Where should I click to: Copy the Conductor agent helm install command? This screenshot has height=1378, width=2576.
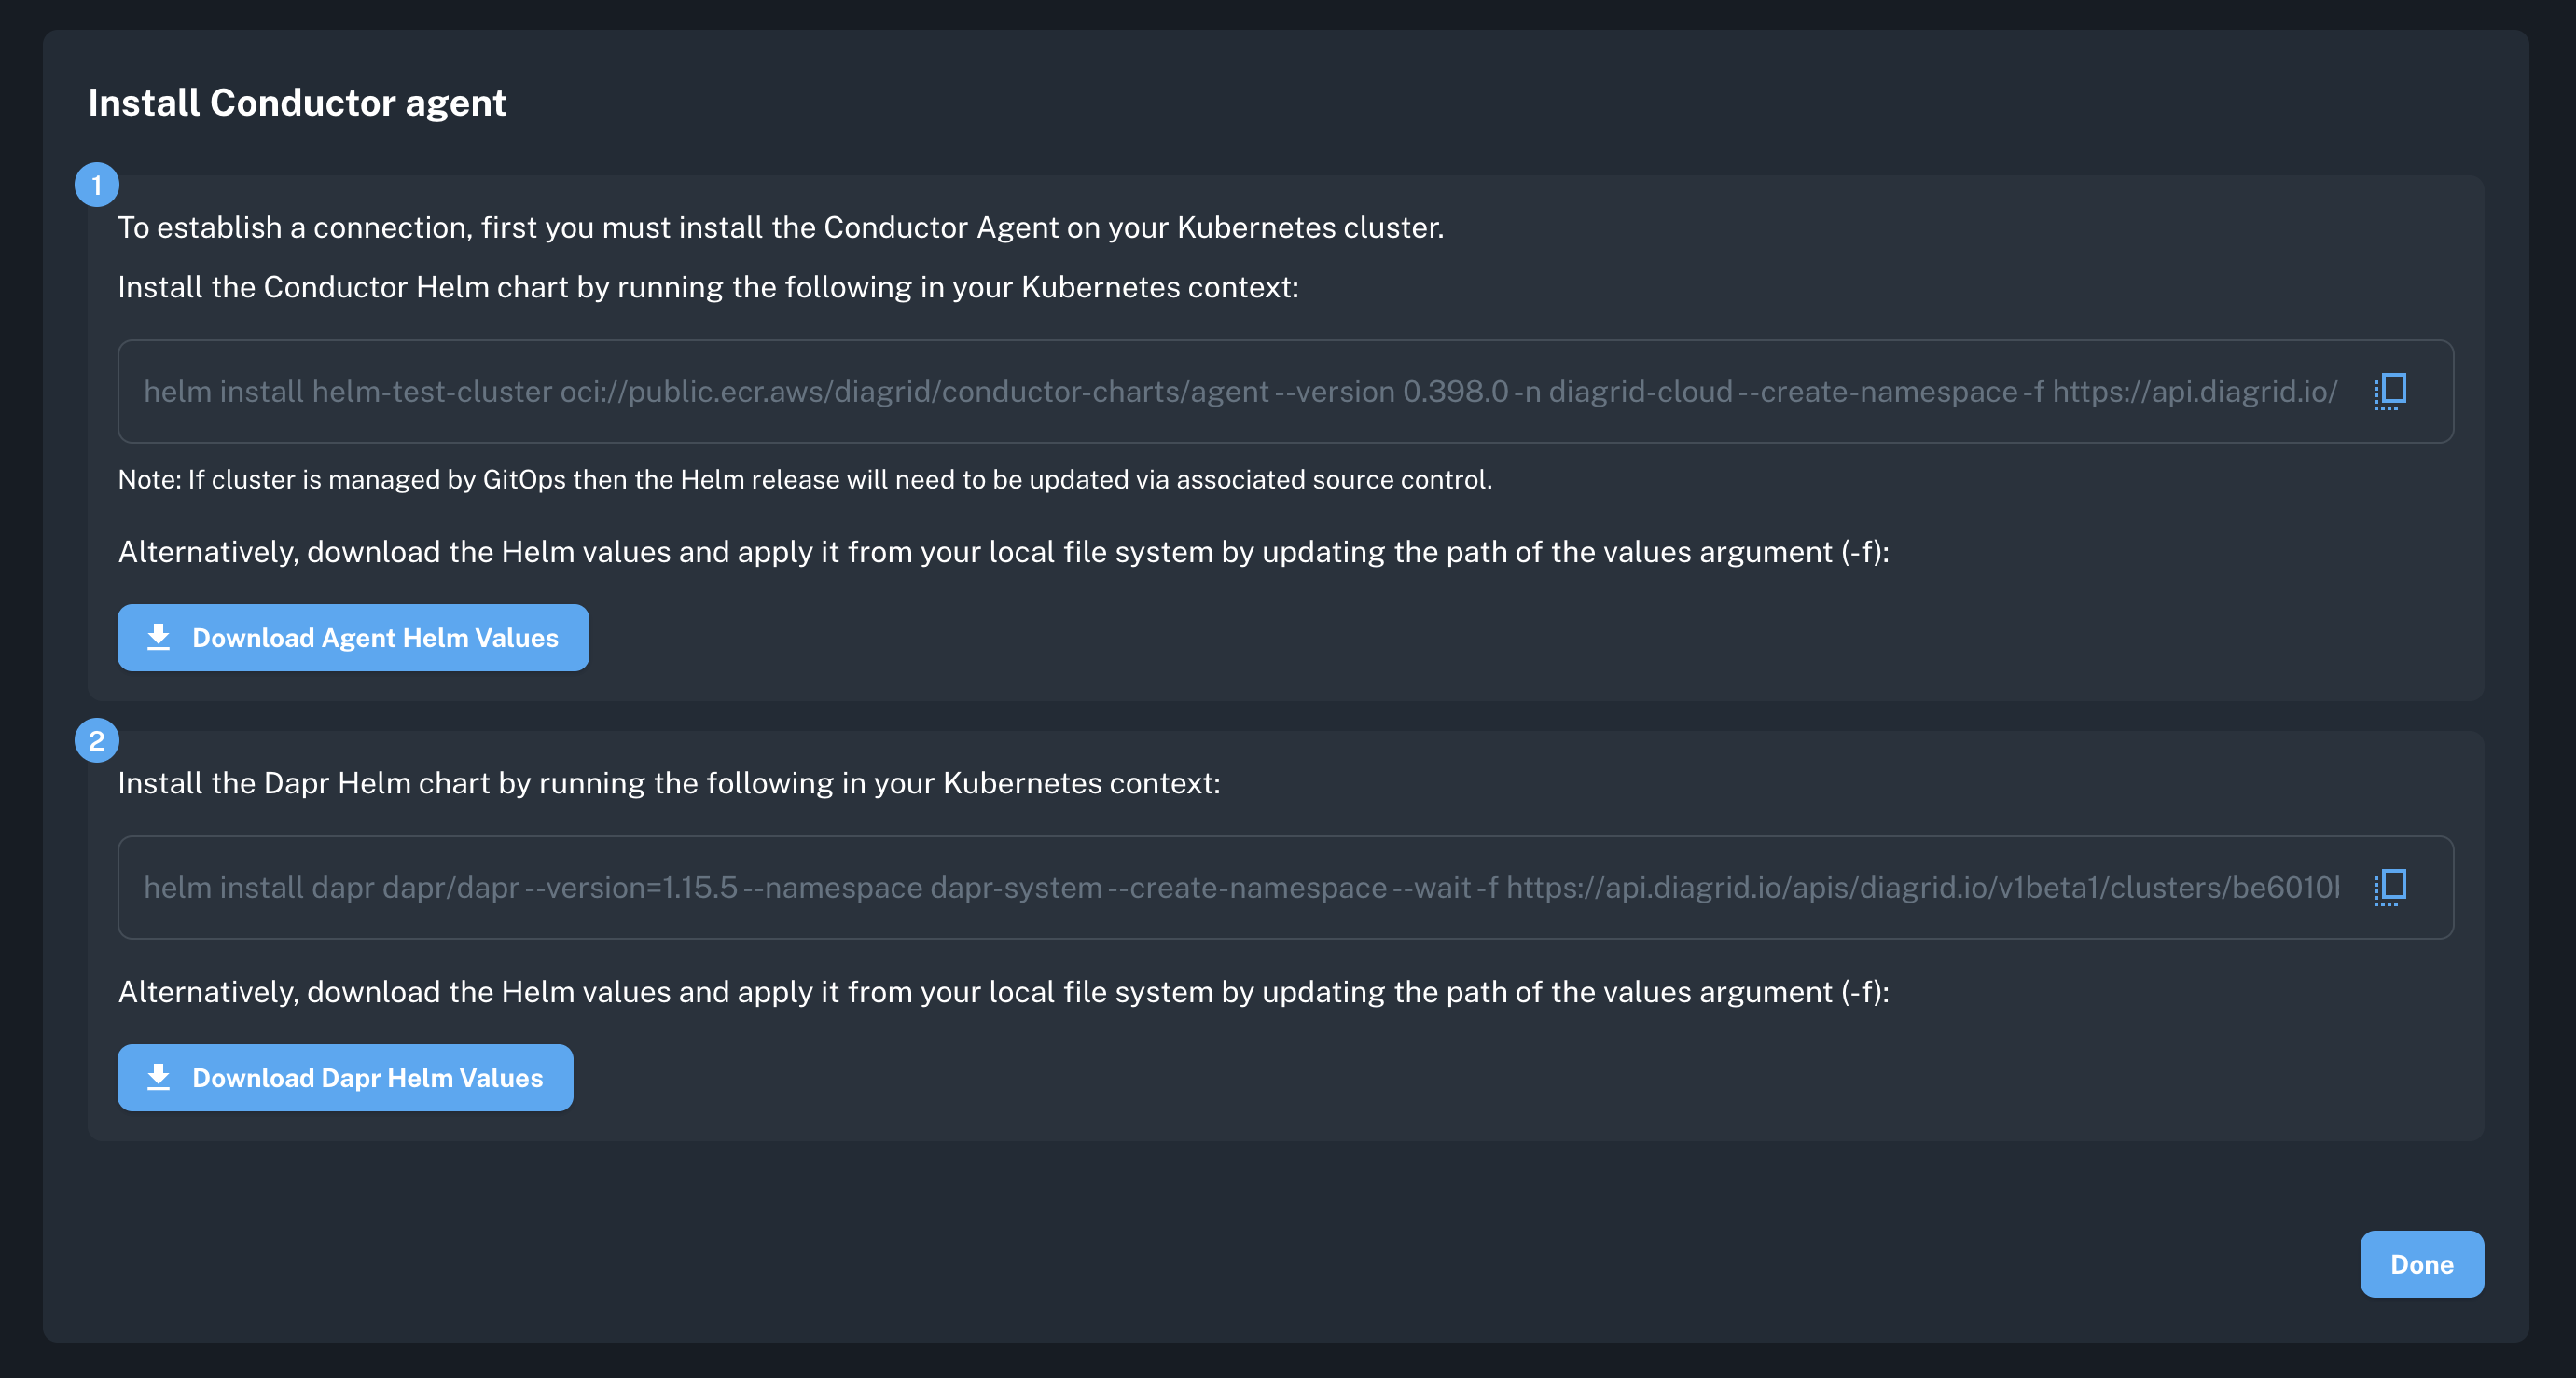pyautogui.click(x=2390, y=391)
